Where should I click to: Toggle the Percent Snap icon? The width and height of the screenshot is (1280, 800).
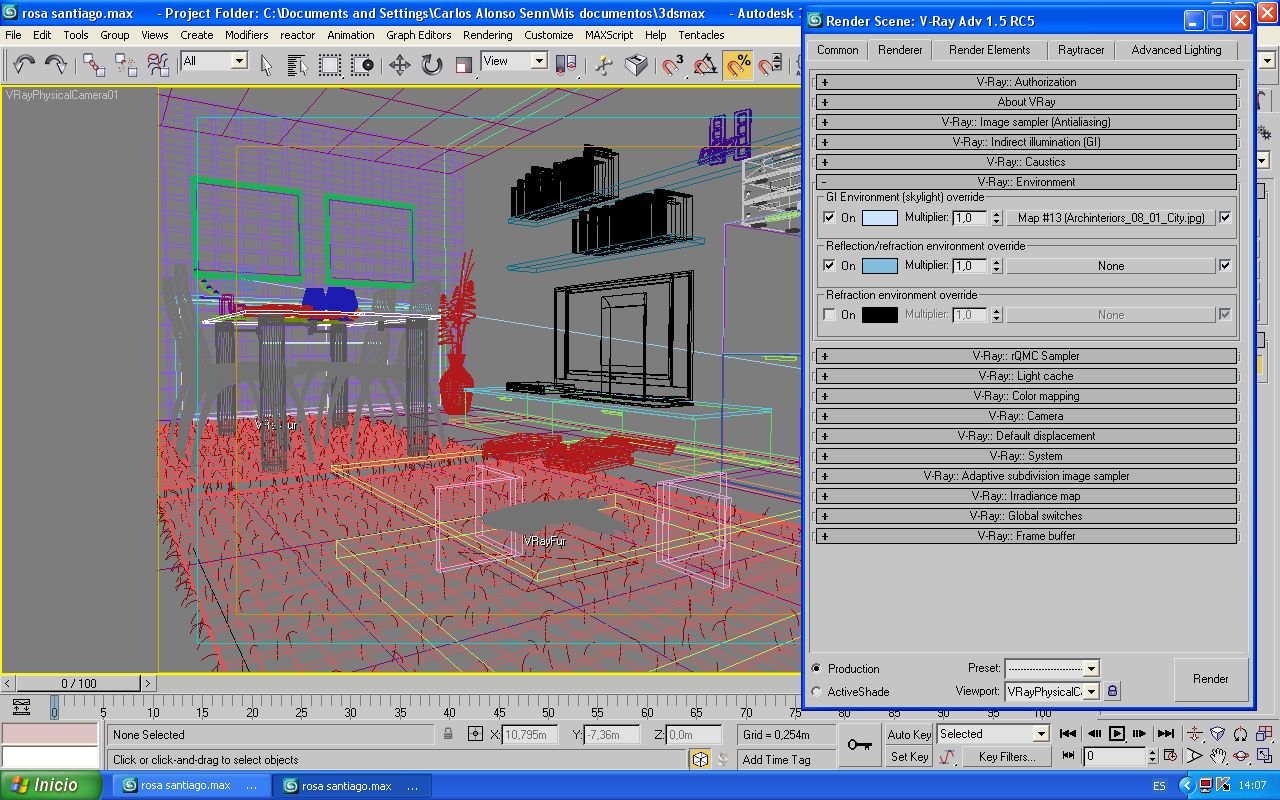tap(738, 66)
